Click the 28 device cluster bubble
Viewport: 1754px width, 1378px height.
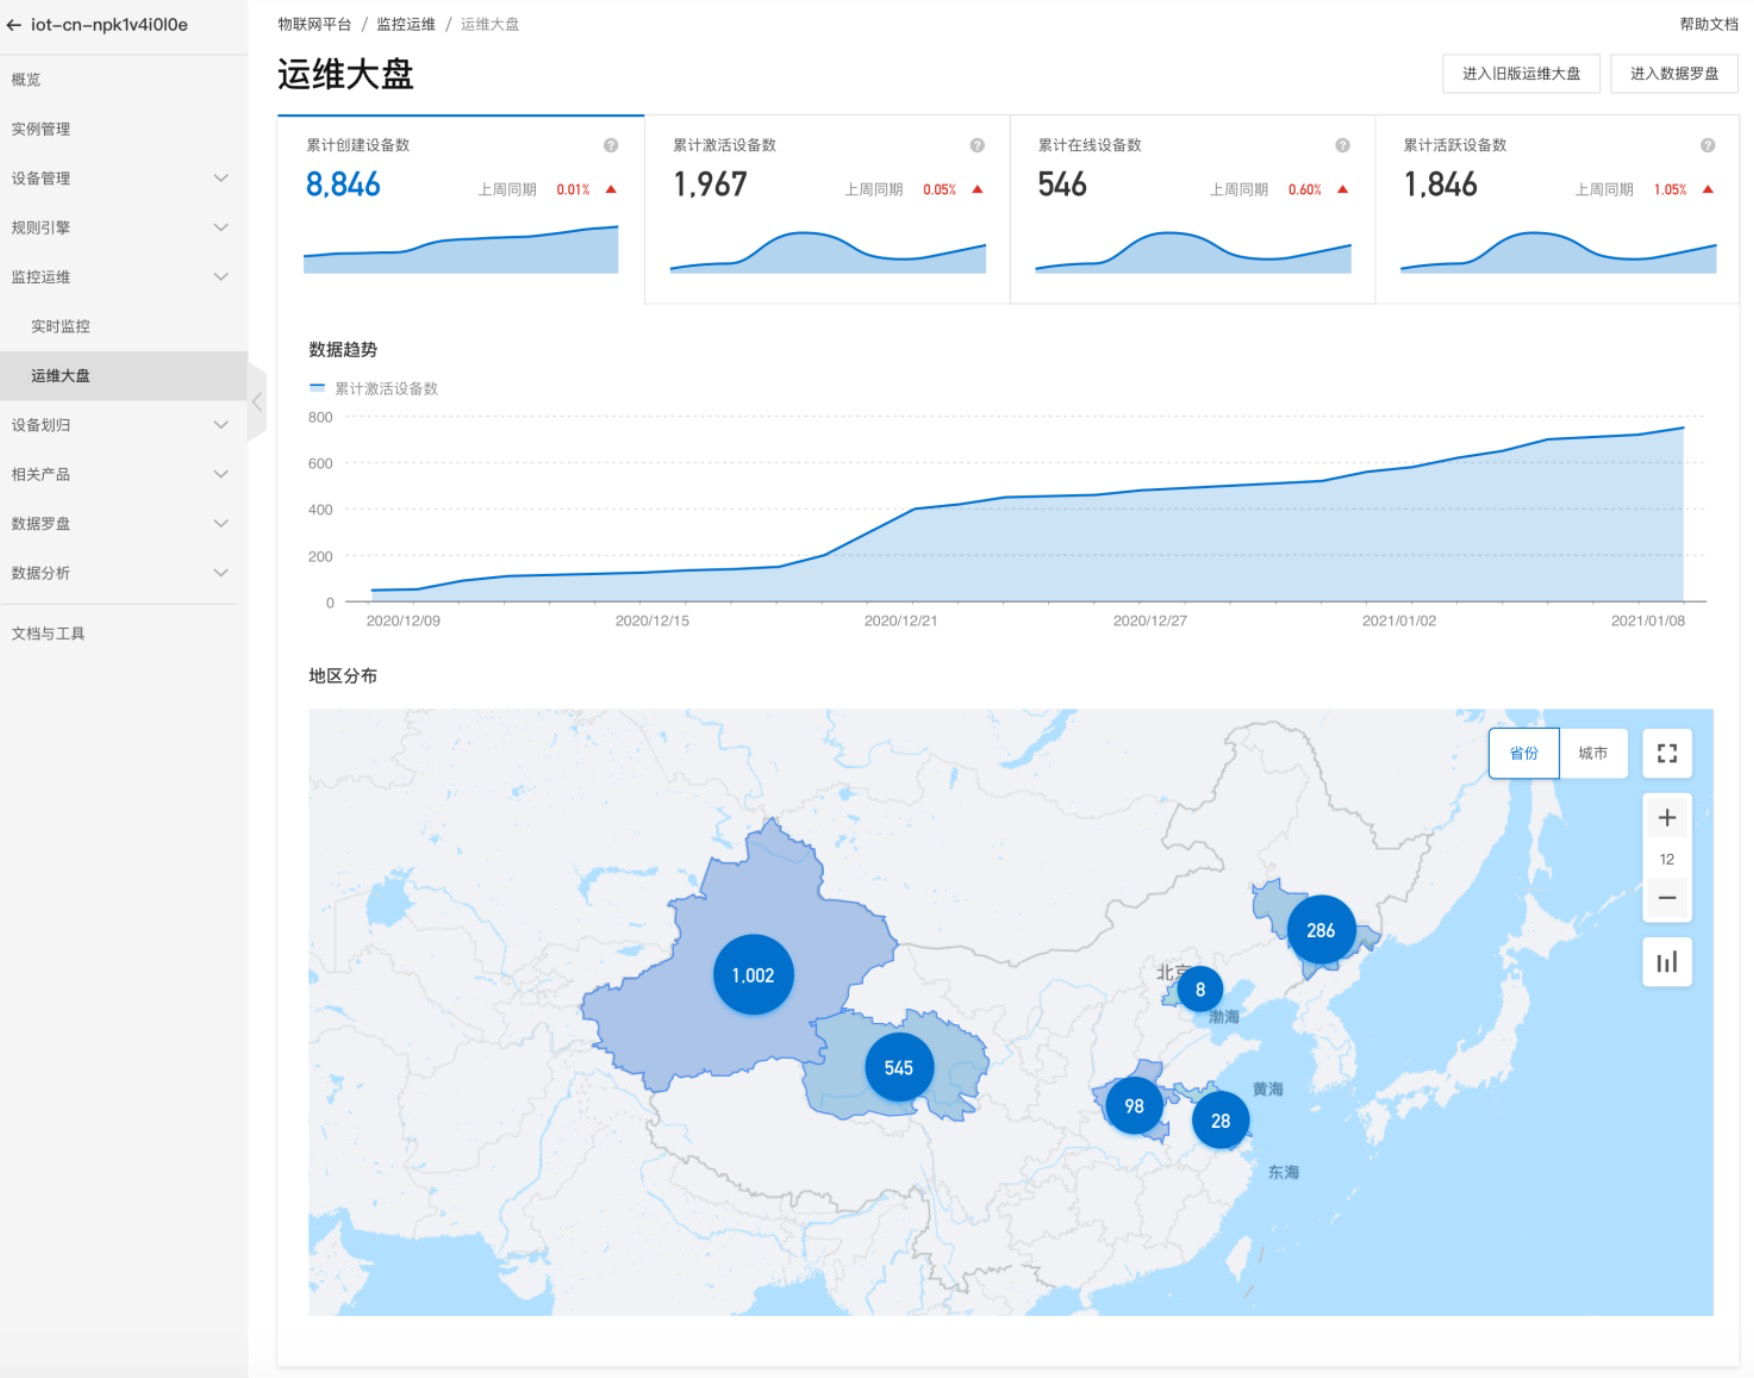[1220, 1121]
